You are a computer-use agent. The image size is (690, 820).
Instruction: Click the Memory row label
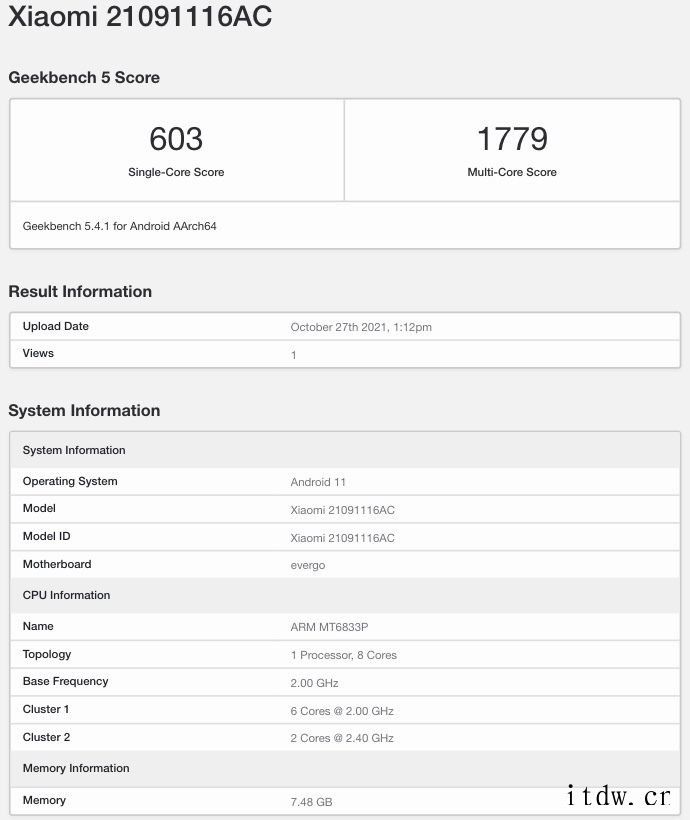(x=44, y=800)
